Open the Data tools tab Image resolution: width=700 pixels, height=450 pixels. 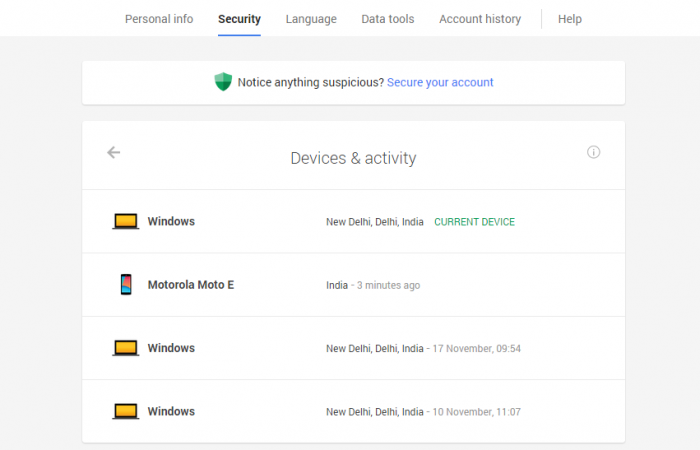point(387,19)
